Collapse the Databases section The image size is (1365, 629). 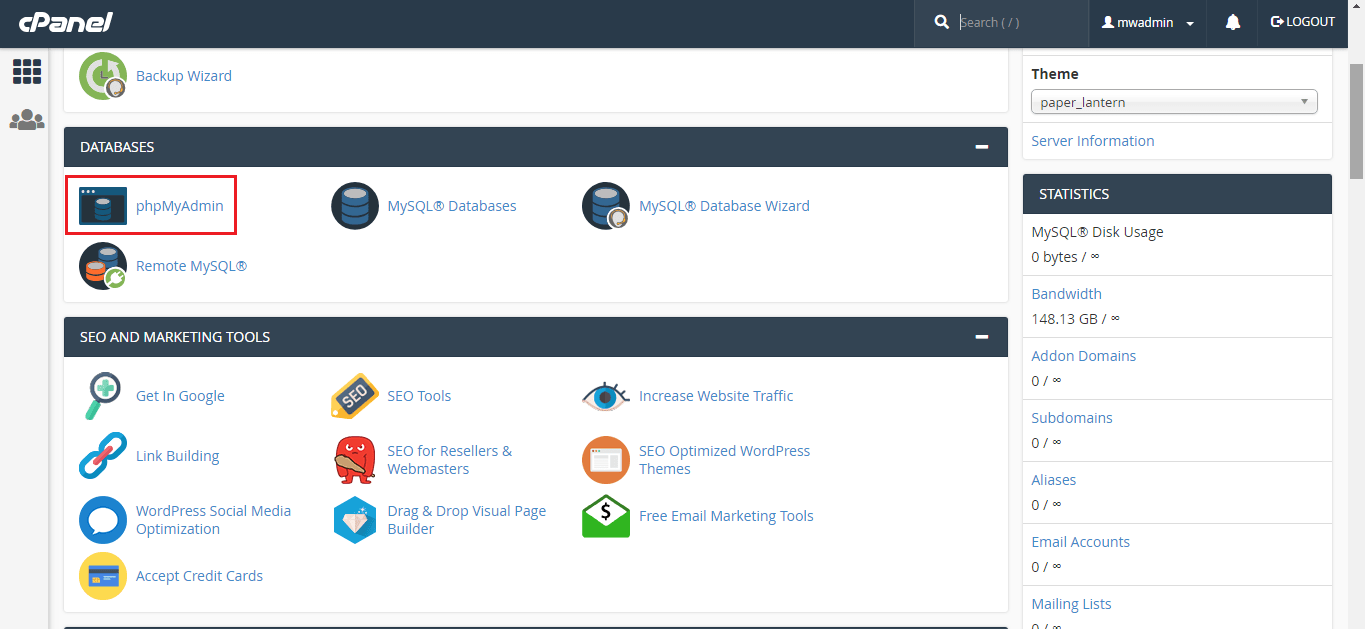tap(982, 147)
